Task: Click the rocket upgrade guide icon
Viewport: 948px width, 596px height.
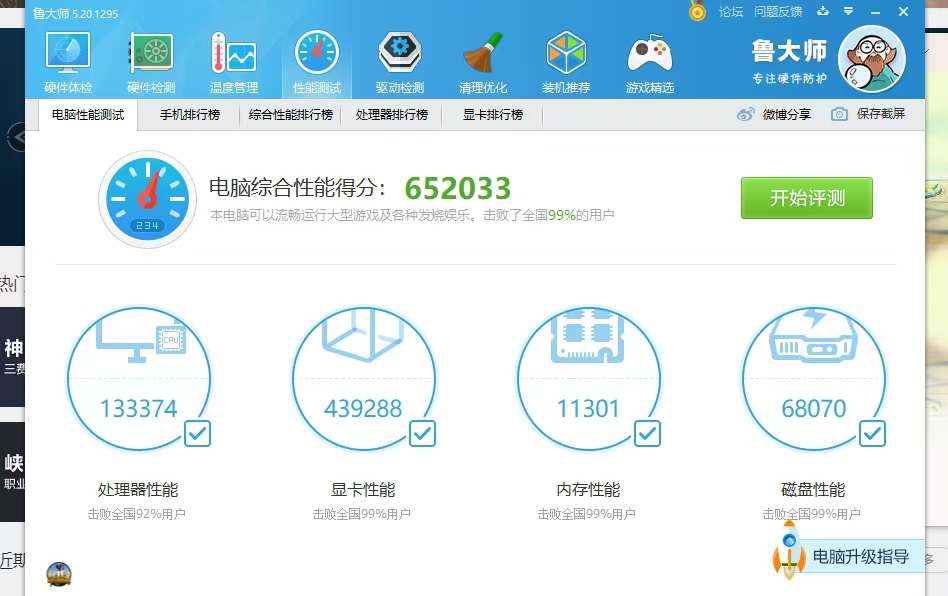Action: click(789, 550)
